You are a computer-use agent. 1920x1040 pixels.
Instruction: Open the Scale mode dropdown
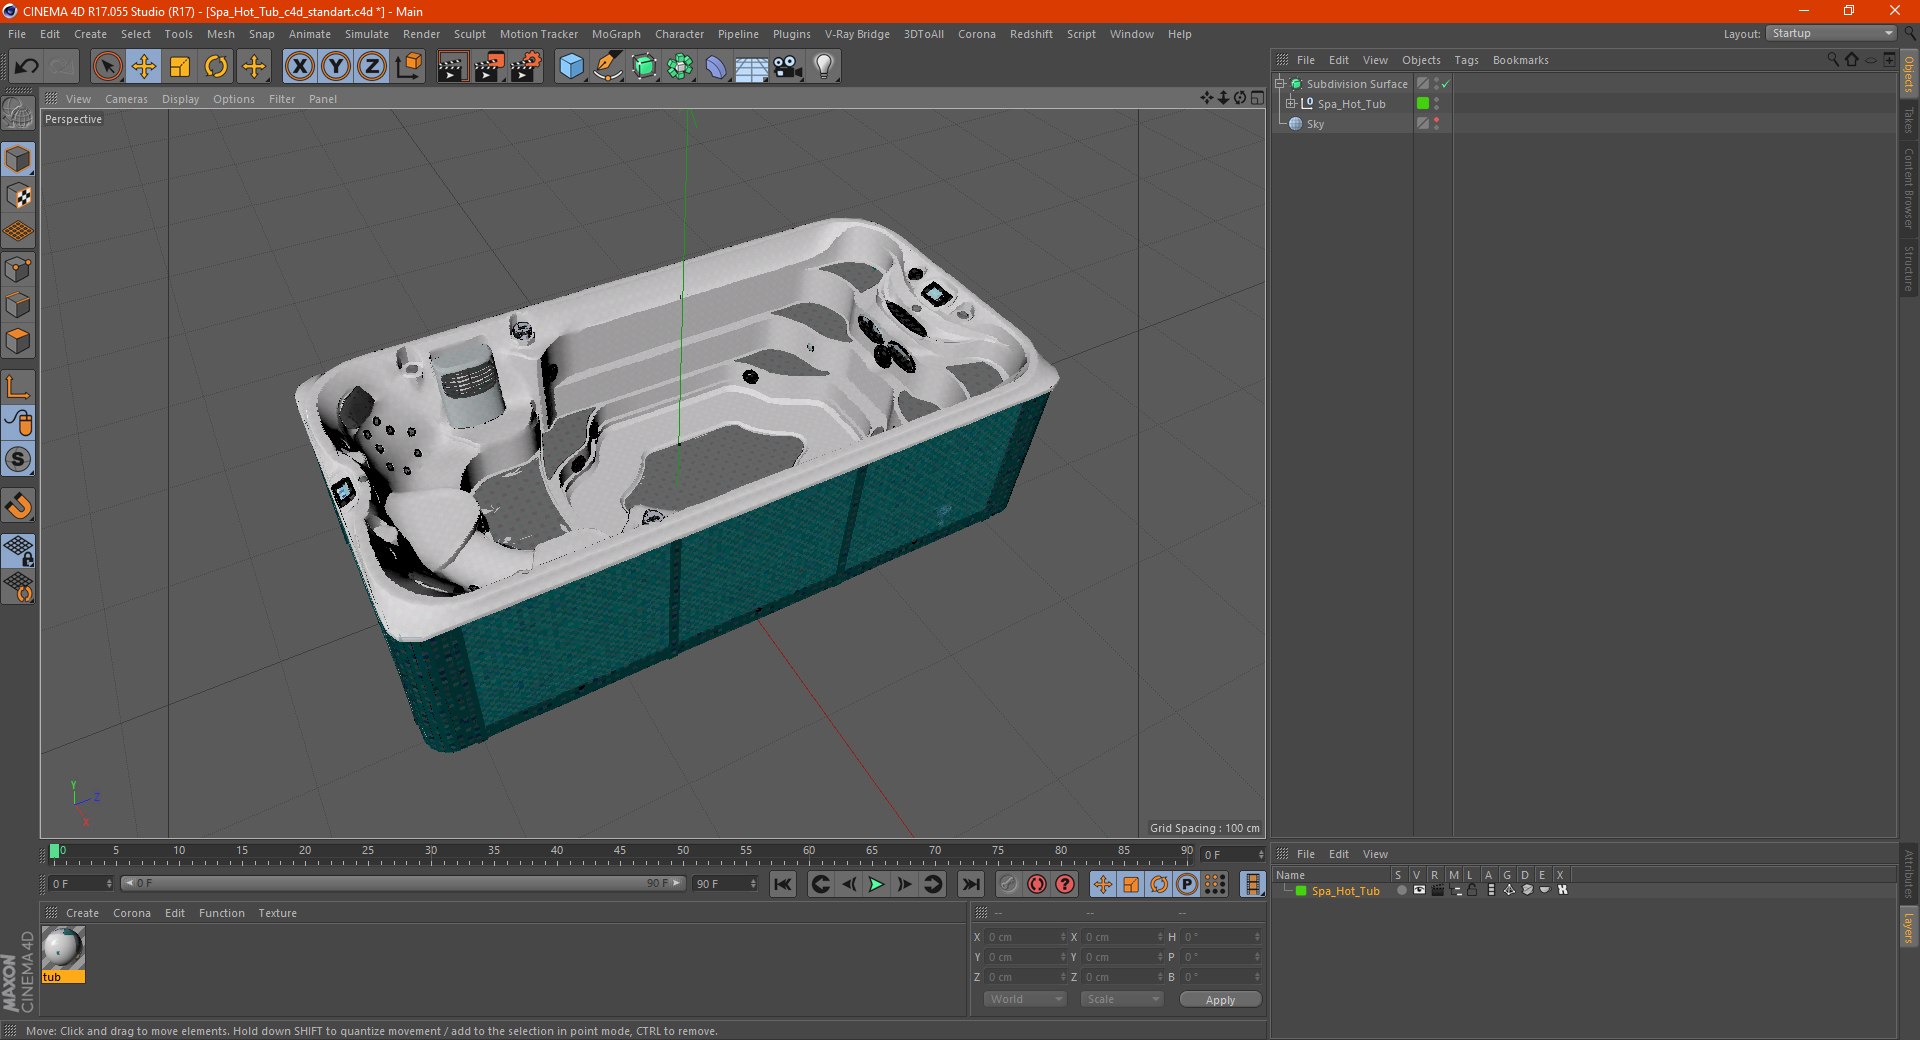point(1122,999)
